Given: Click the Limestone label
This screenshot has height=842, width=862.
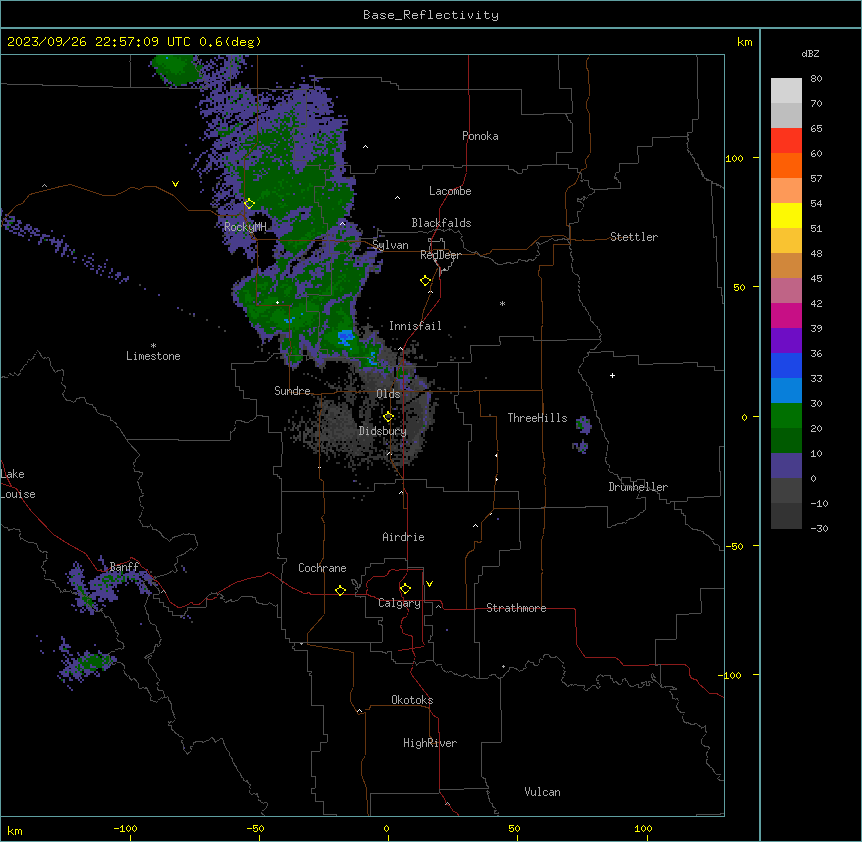Looking at the screenshot, I should pyautogui.click(x=153, y=356).
